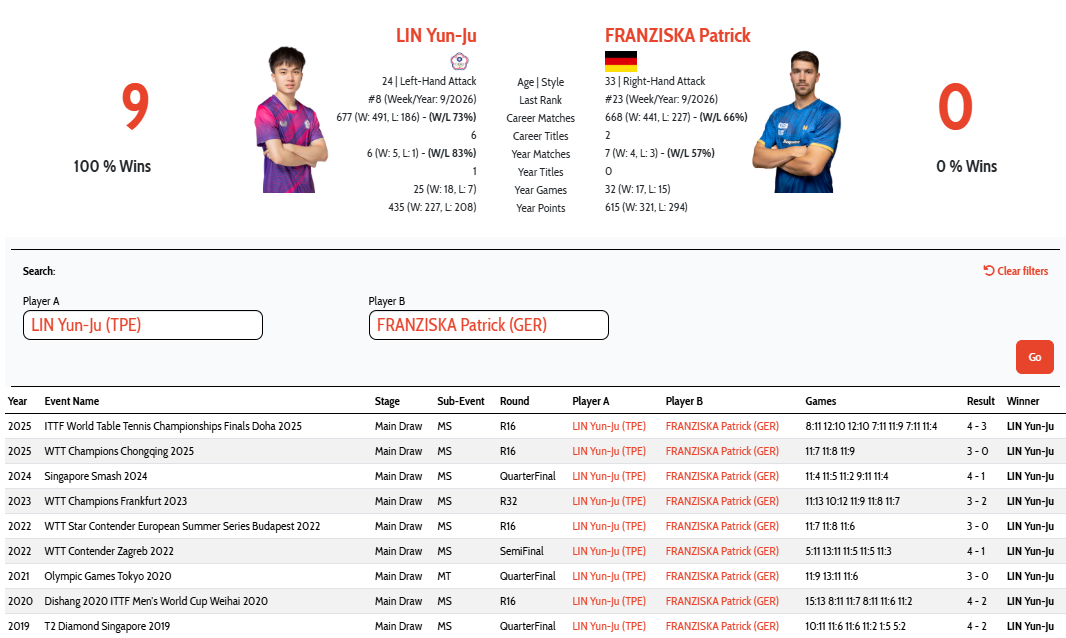Click the Round column header
1066x638 pixels.
tap(514, 401)
